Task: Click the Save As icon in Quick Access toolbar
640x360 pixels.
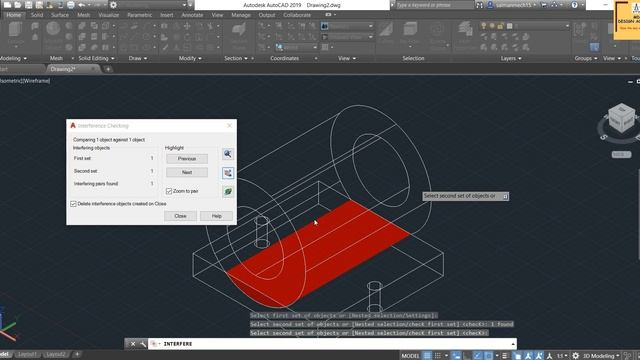Action: (x=39, y=5)
